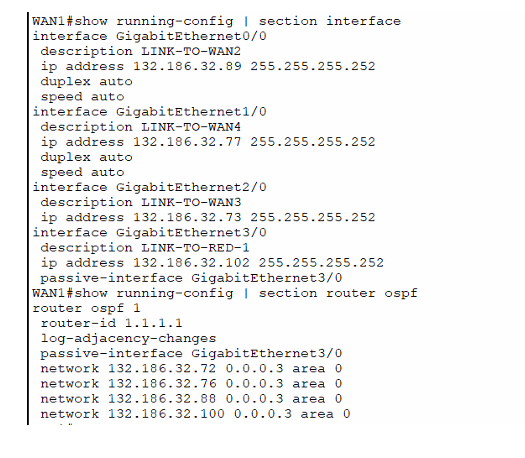Click 'section router ospf' command line
Viewport: 525px width, 458px height.
click(x=225, y=294)
